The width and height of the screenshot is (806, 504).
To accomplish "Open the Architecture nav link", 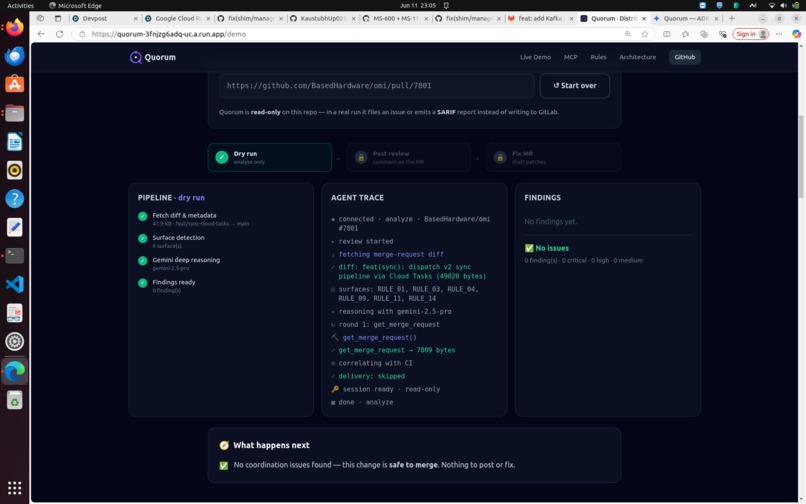I will pyautogui.click(x=637, y=57).
